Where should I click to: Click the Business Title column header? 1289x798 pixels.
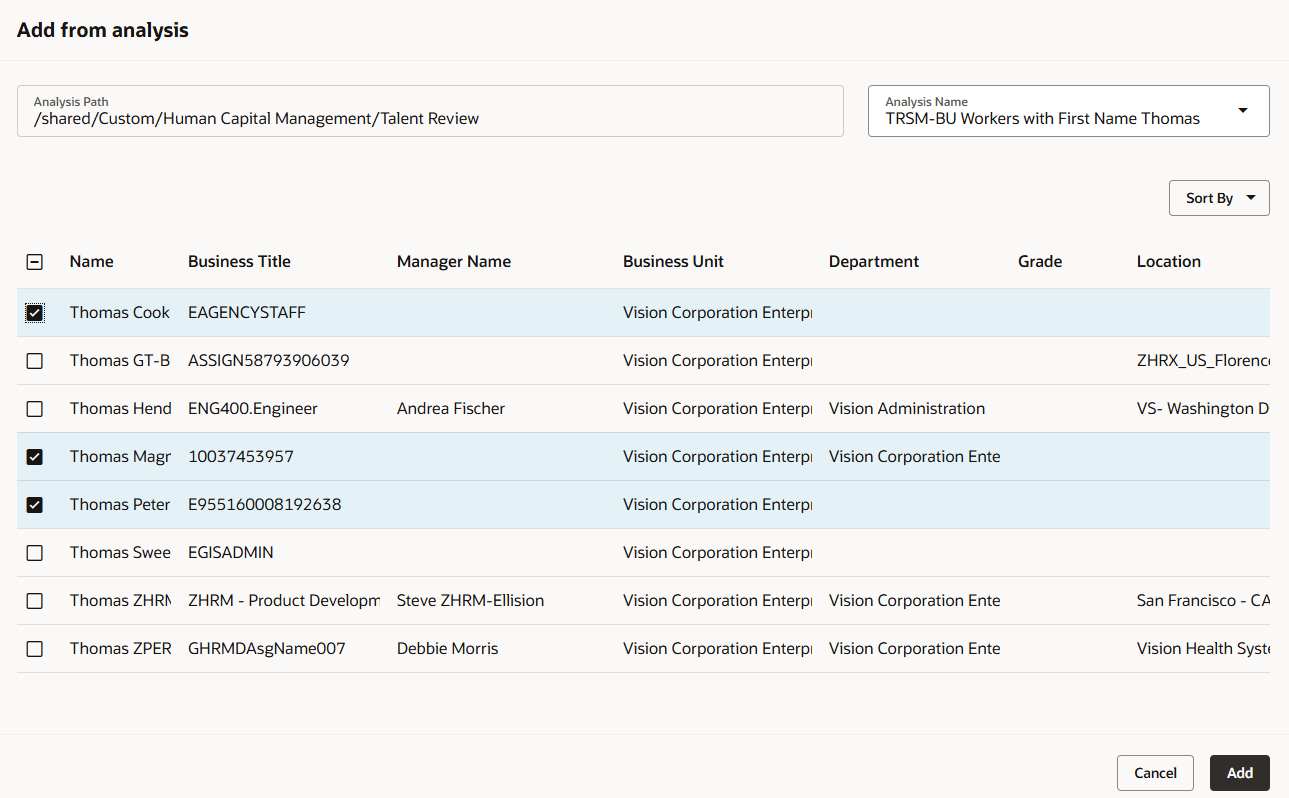click(x=239, y=261)
